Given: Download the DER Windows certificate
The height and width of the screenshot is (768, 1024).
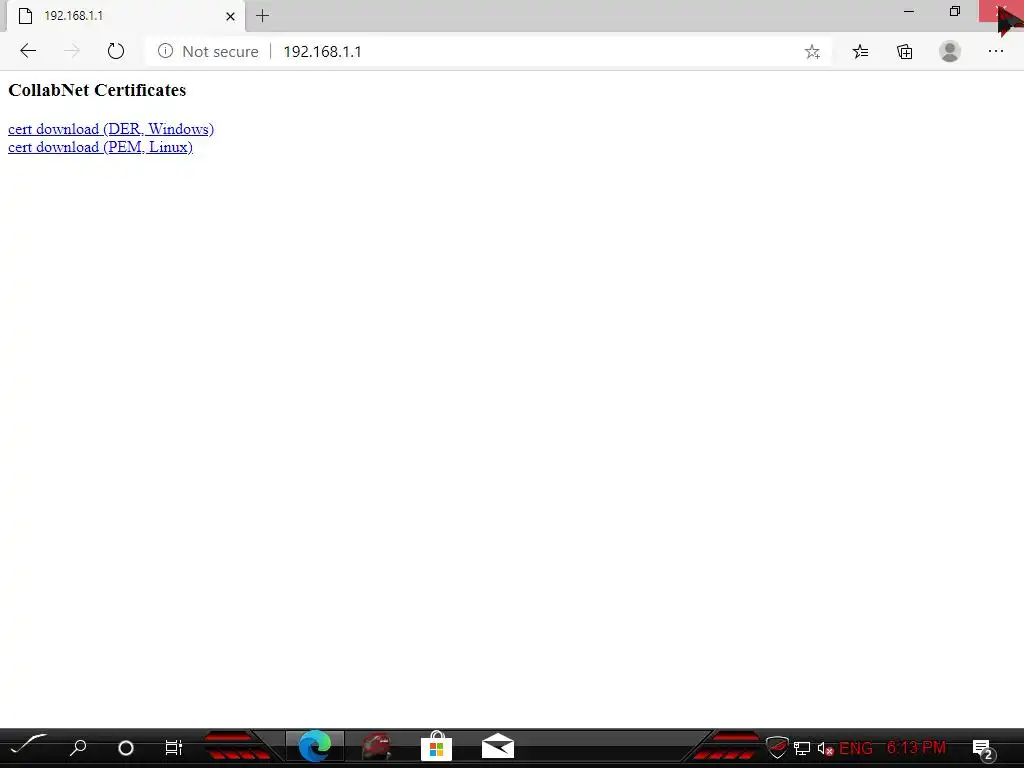Looking at the screenshot, I should pos(111,129).
